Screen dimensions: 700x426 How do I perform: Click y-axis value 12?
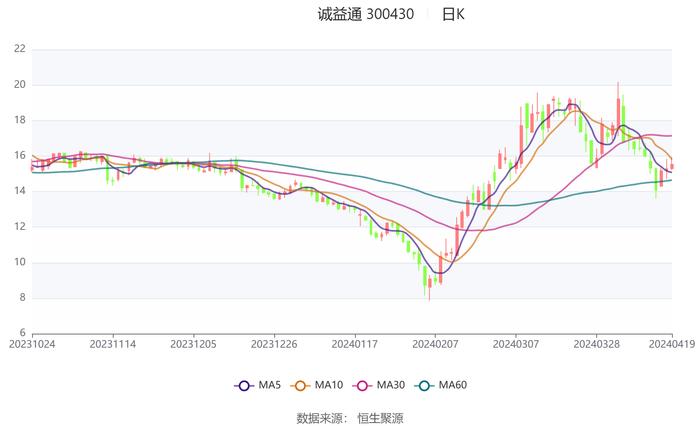click(x=20, y=226)
